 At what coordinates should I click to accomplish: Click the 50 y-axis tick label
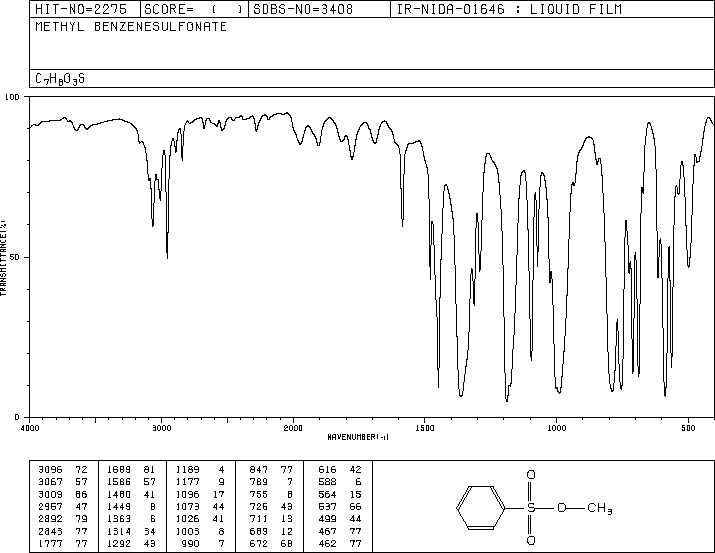(x=15, y=257)
